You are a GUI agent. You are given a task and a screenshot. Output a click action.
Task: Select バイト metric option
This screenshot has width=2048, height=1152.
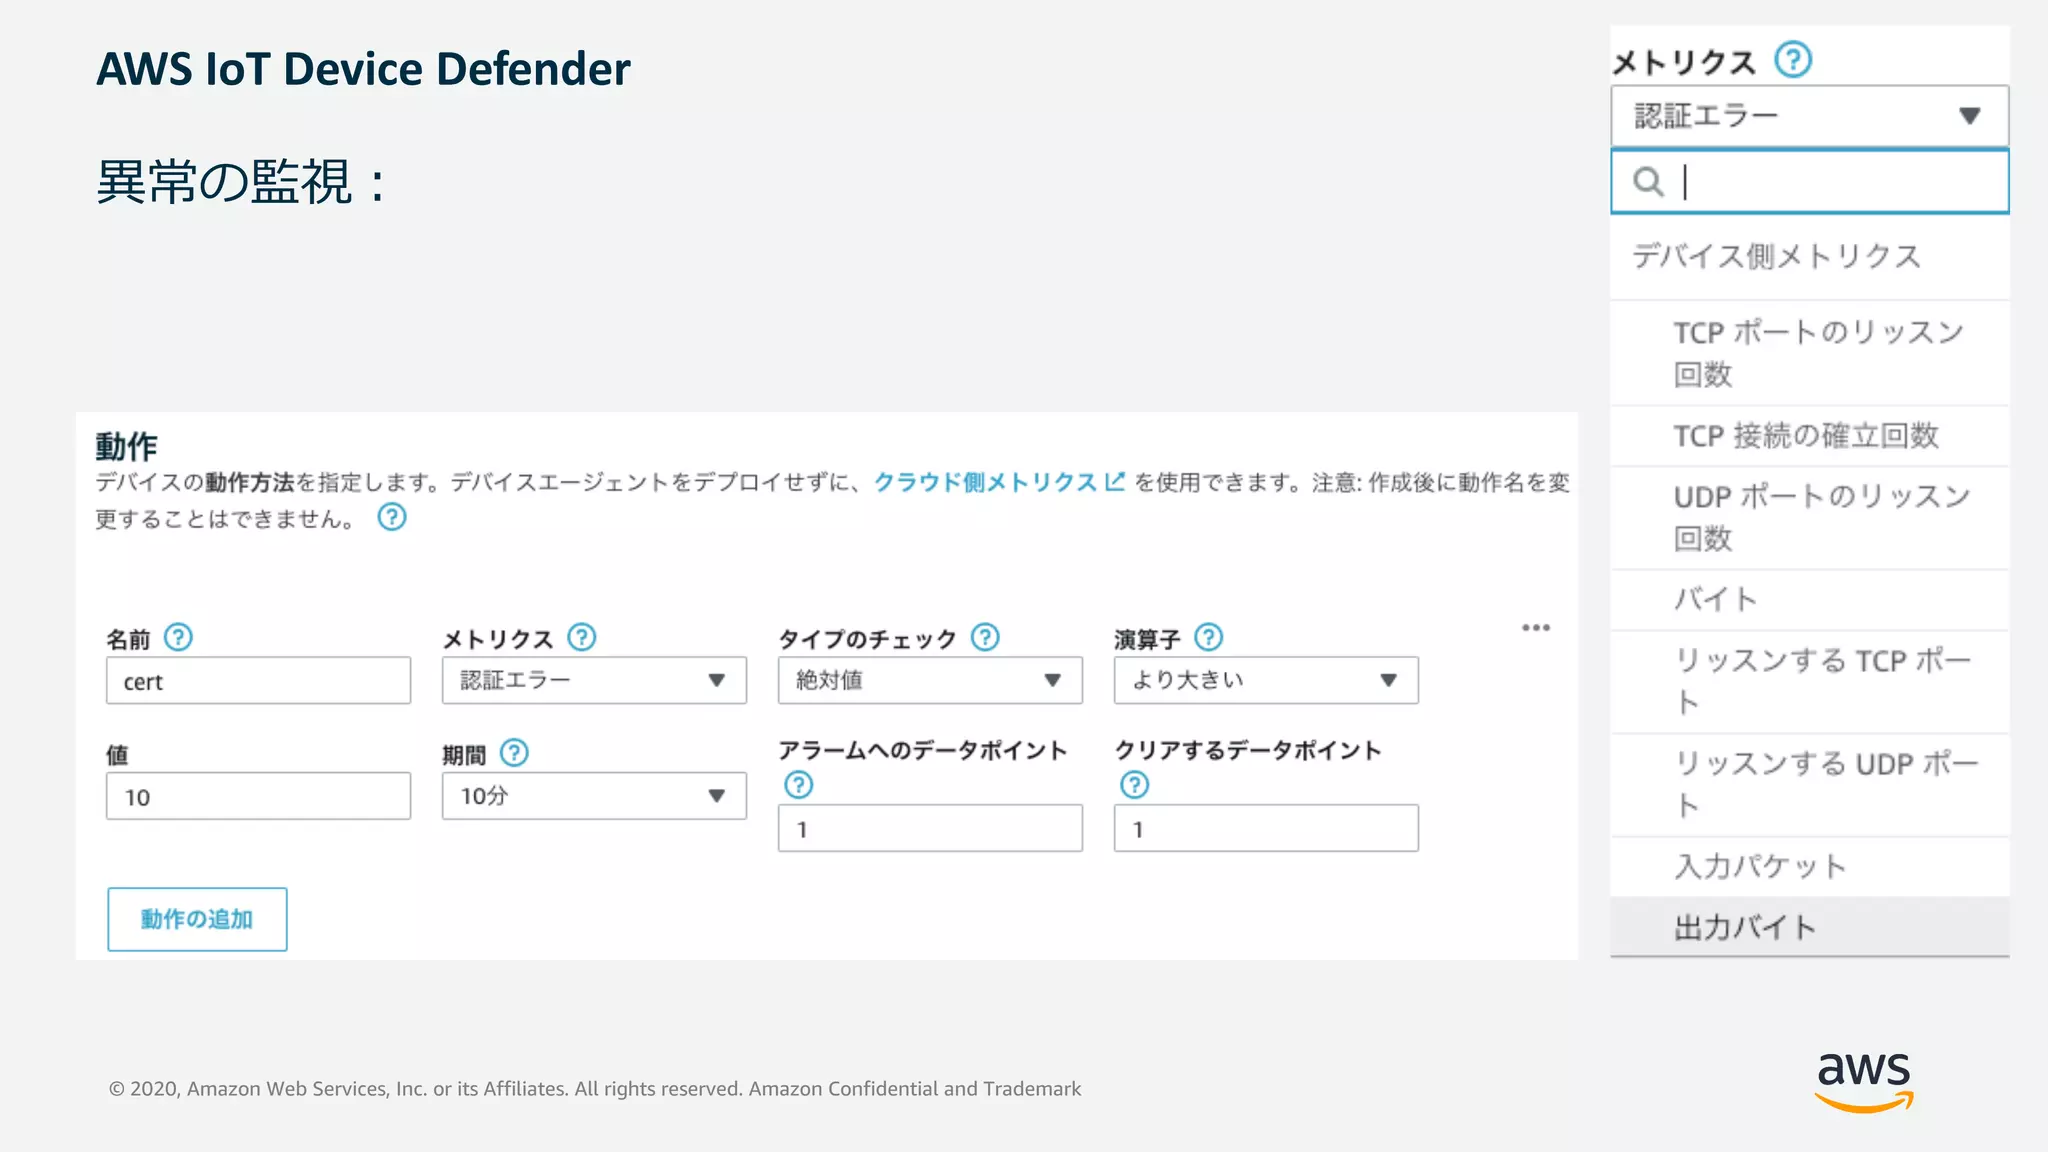pyautogui.click(x=1810, y=600)
